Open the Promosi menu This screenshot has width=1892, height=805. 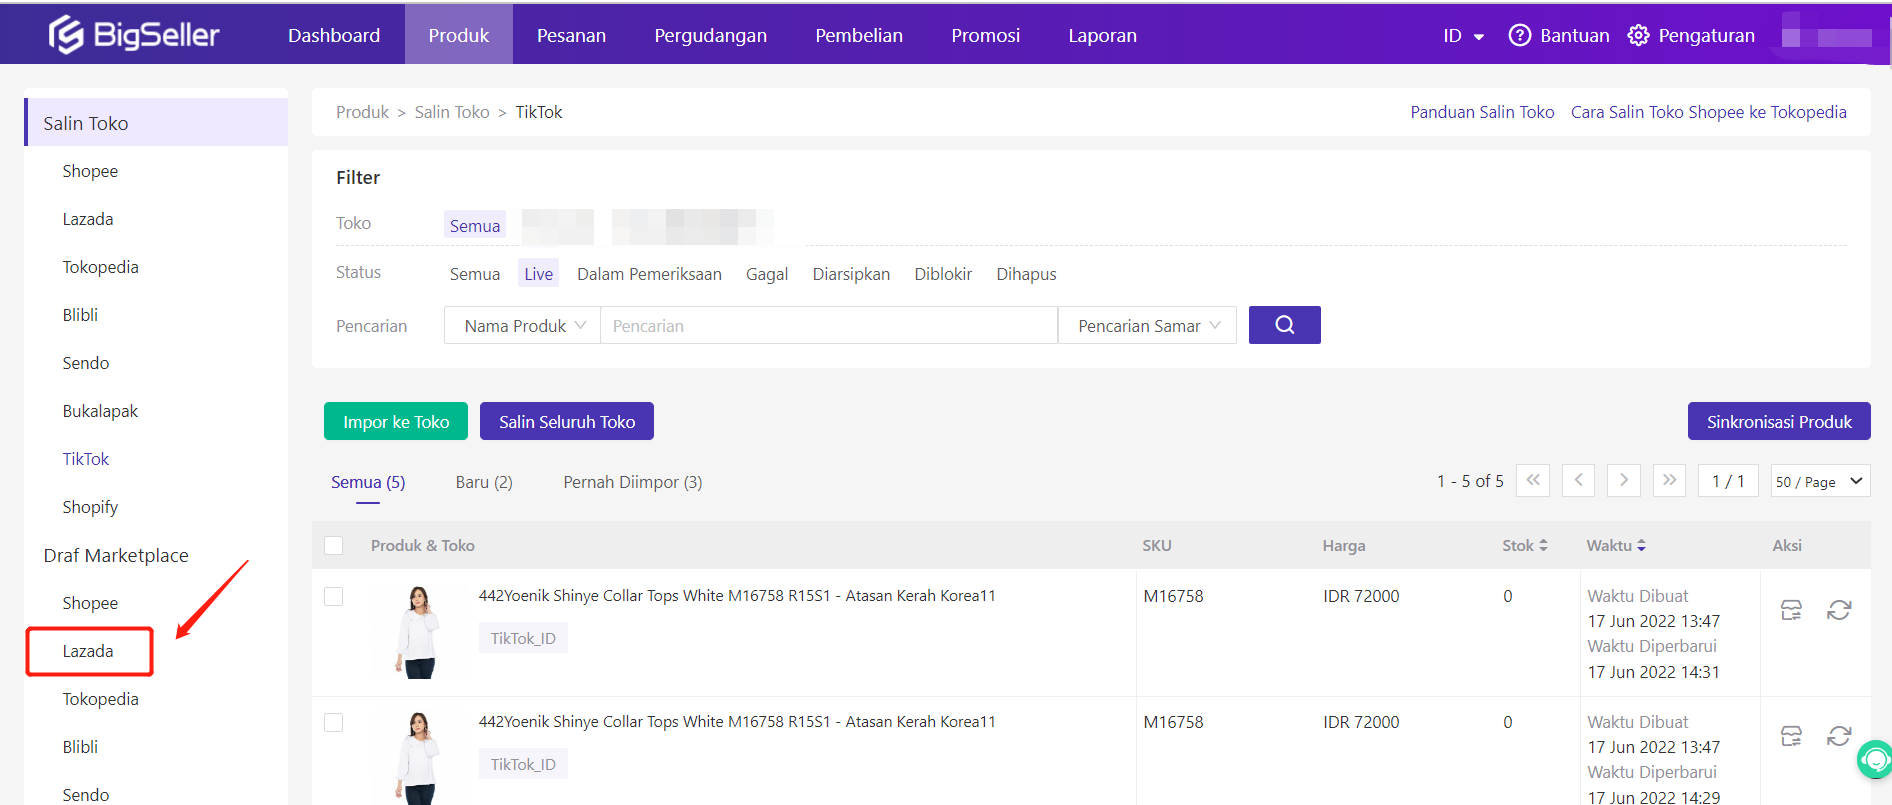[x=985, y=35]
